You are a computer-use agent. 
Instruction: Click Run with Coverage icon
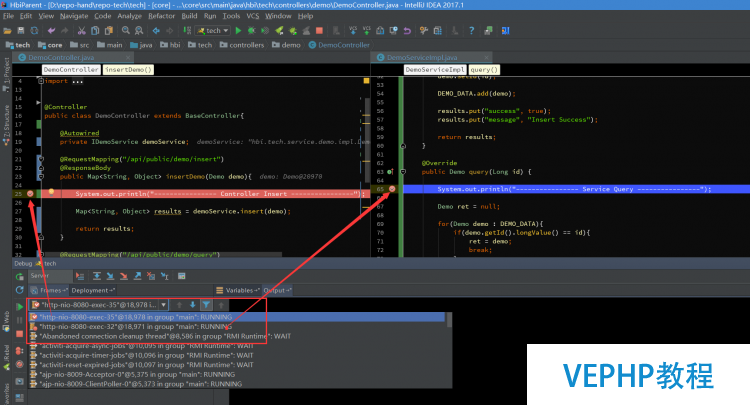265,31
